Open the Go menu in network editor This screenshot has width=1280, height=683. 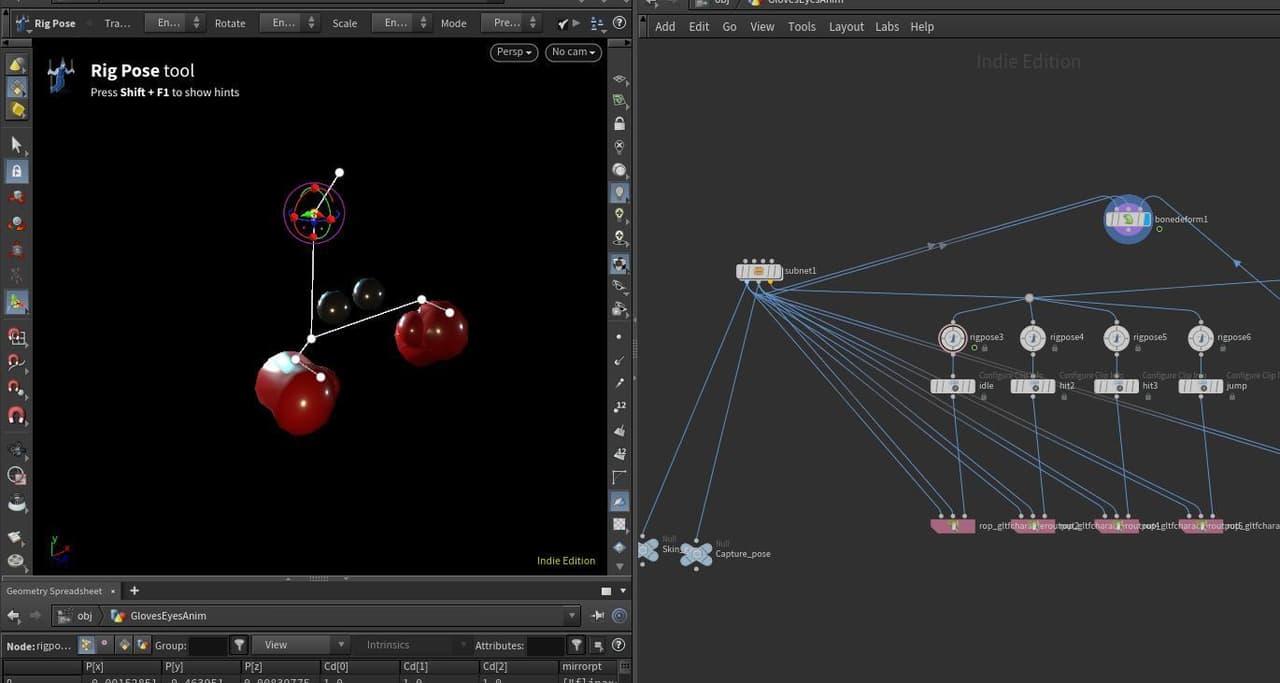tap(729, 27)
